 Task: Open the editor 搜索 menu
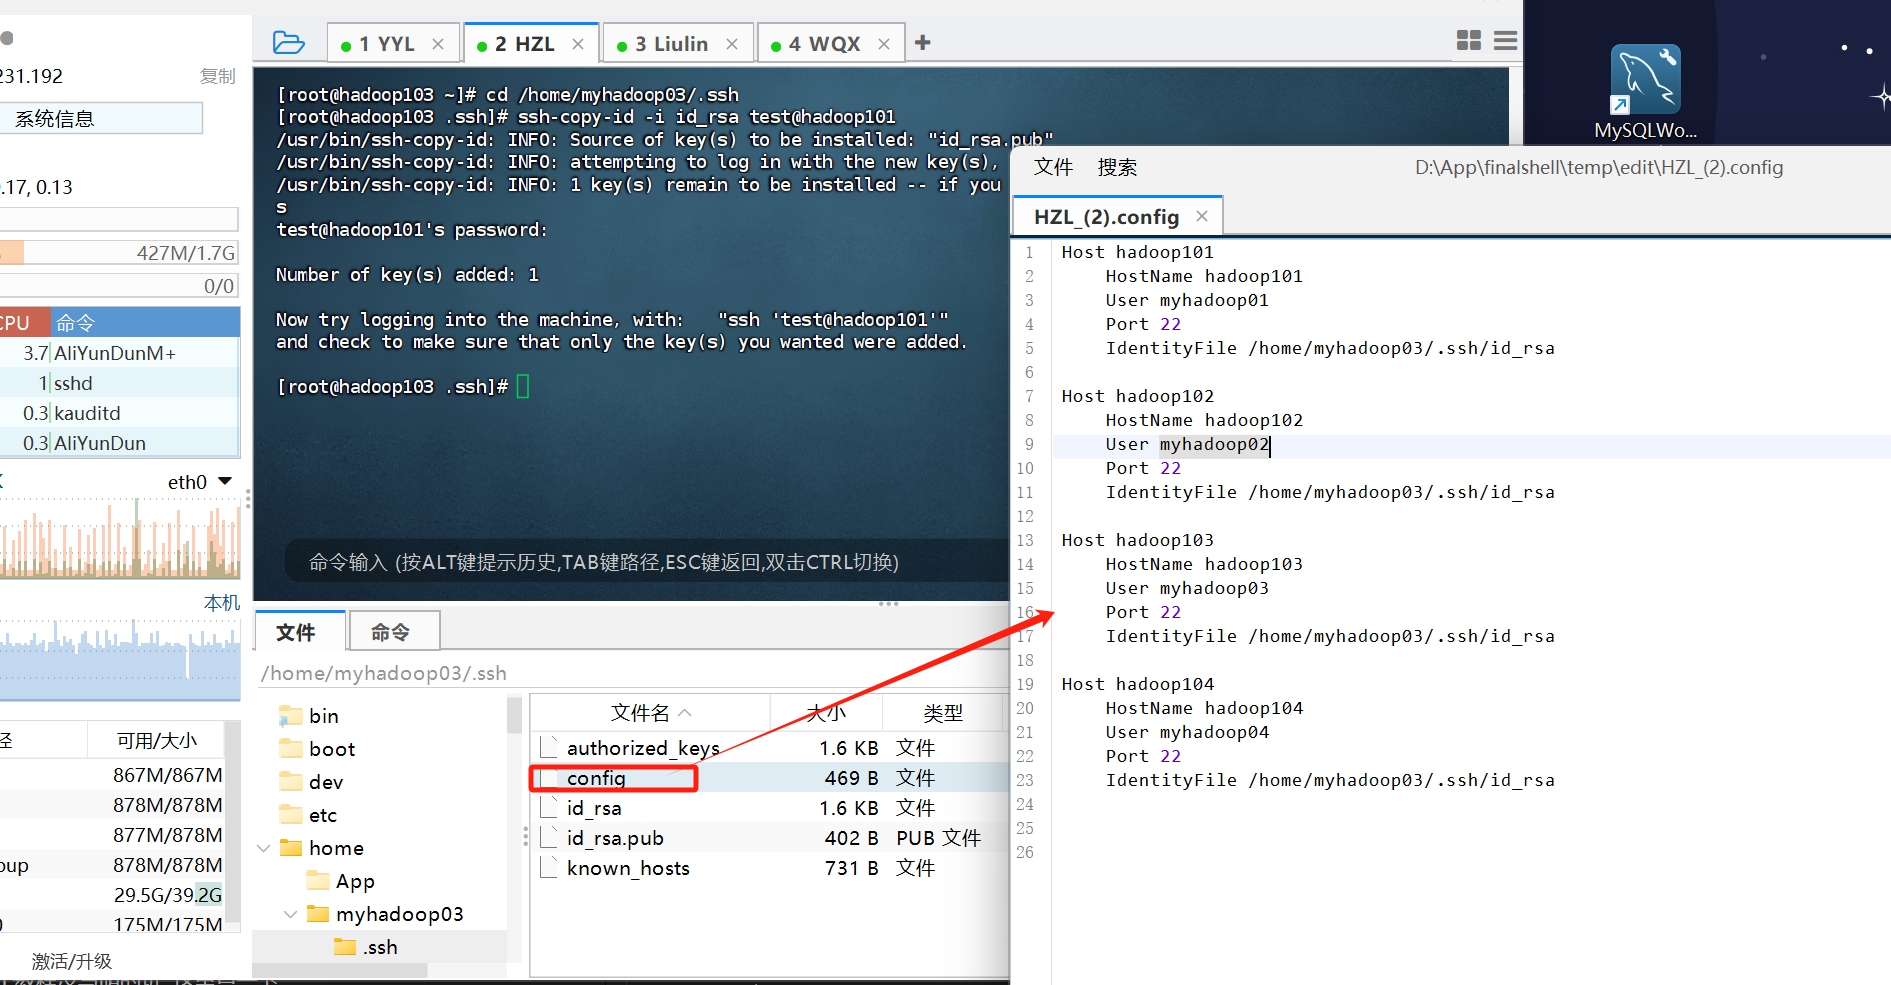(x=1117, y=167)
